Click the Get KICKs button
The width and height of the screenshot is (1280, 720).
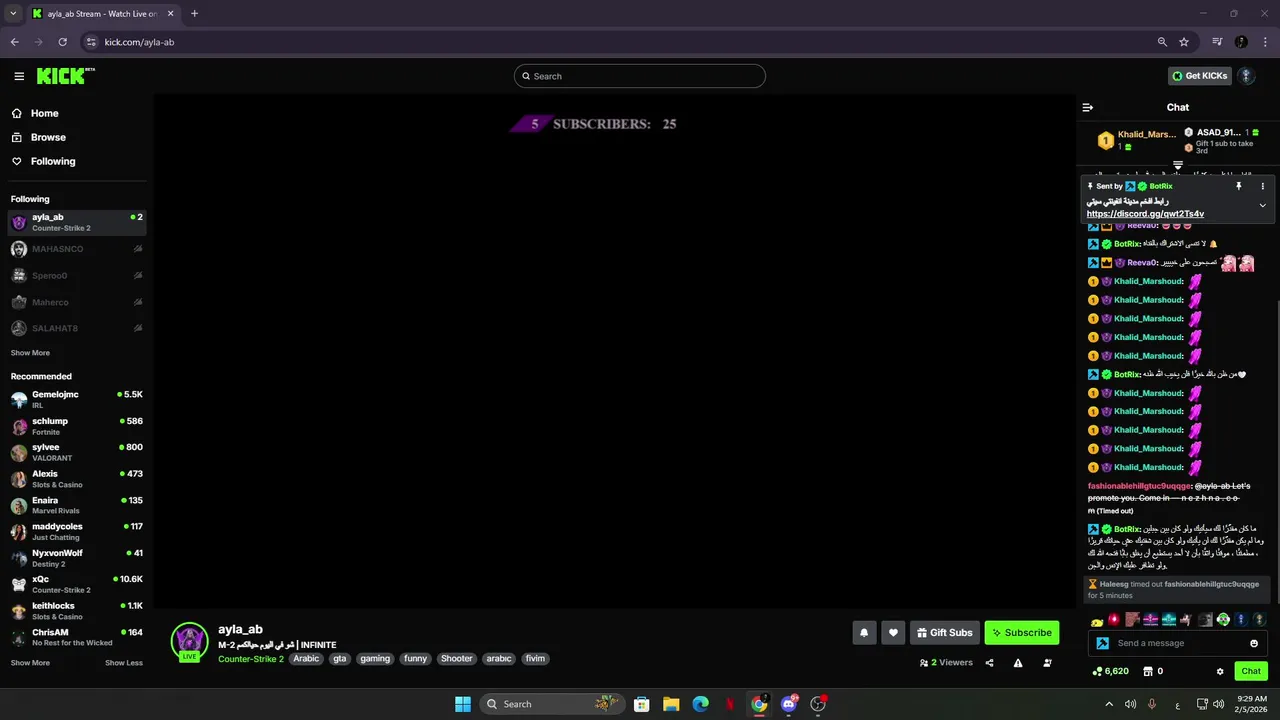click(x=1199, y=76)
